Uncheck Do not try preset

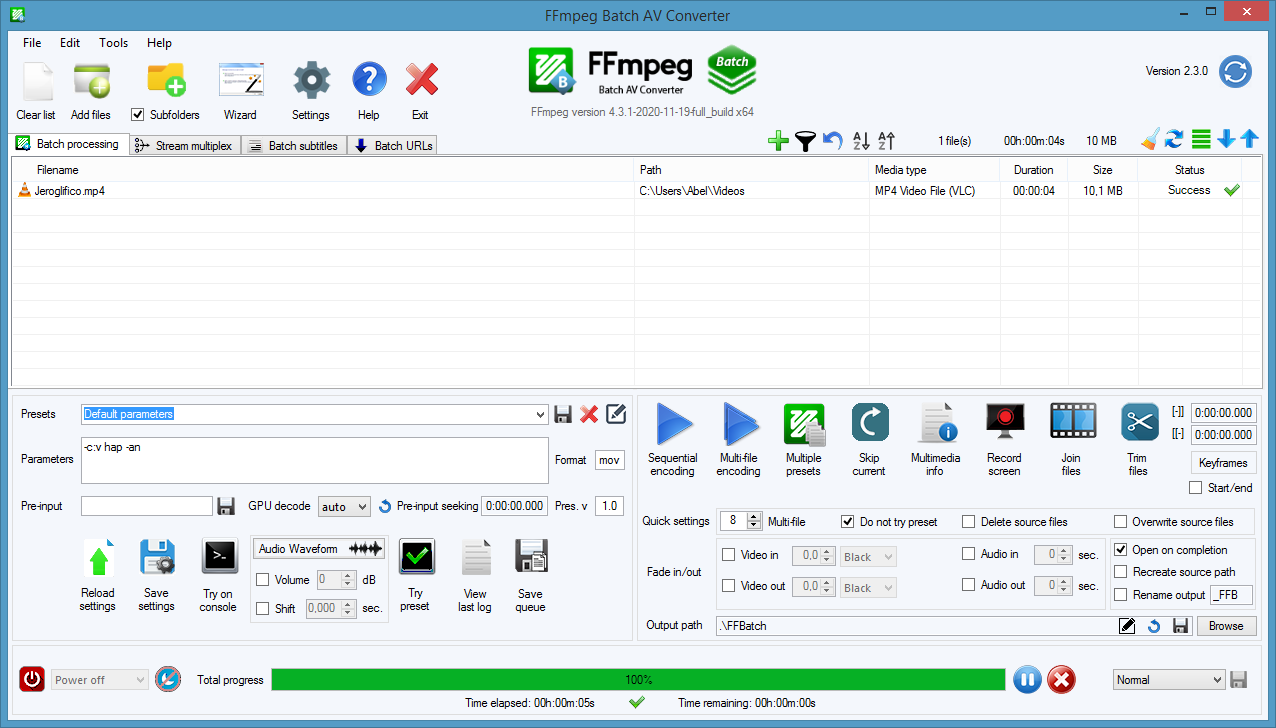point(848,521)
